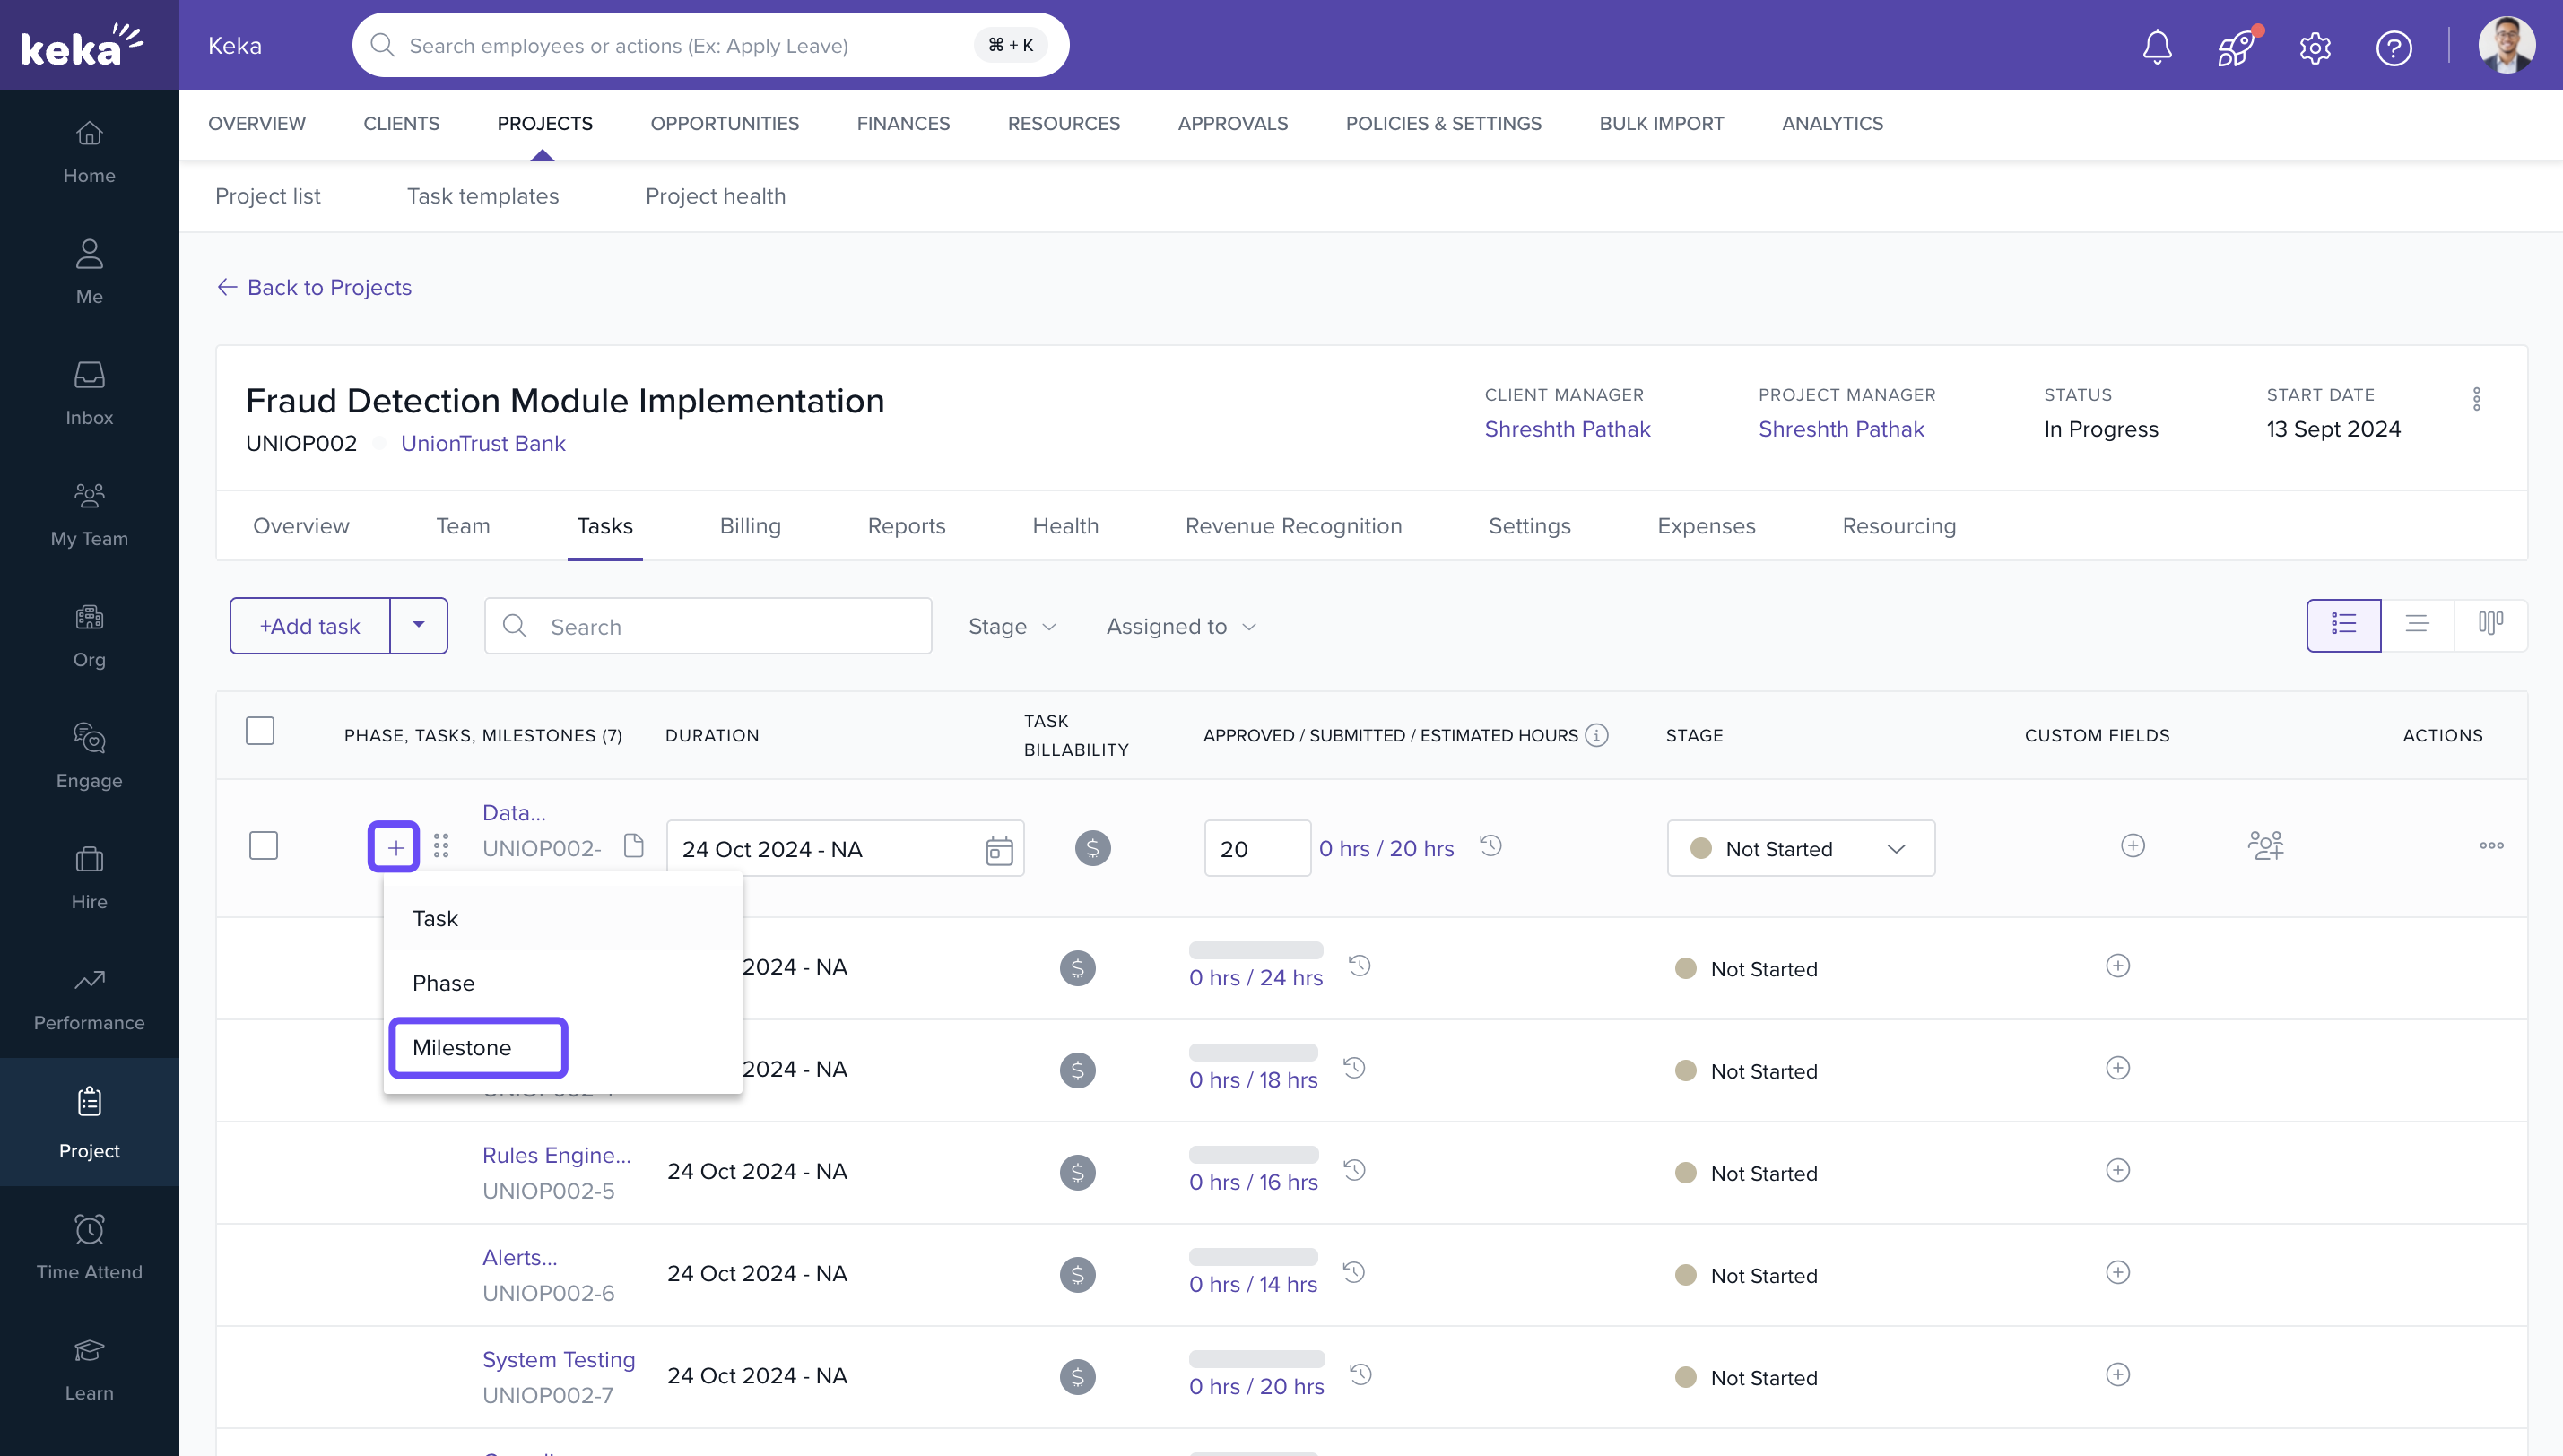Open the calendar picker in Data task row
Image resolution: width=2563 pixels, height=1456 pixels.
pos(998,850)
